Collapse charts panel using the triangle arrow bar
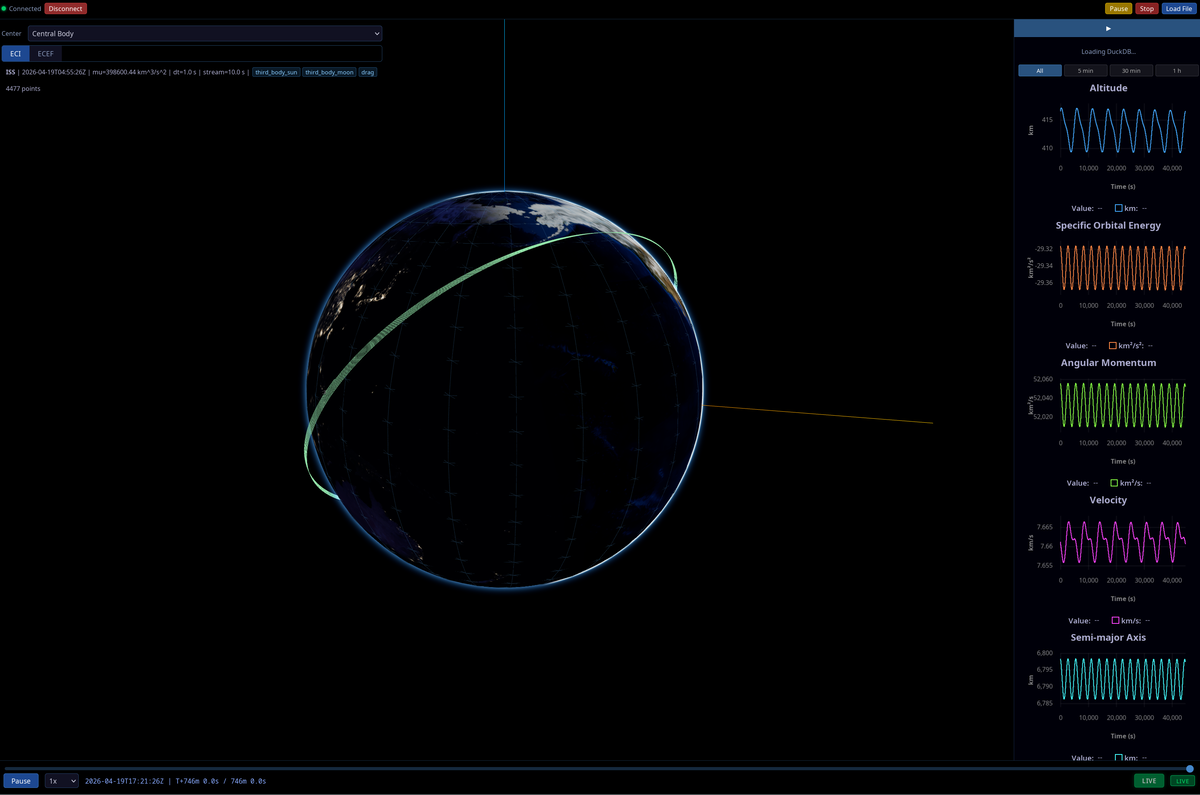Viewport: 1200px width, 795px height. (x=1107, y=28)
